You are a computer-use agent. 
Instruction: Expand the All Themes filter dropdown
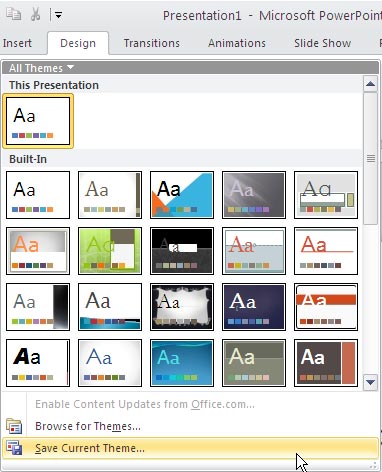tap(41, 68)
